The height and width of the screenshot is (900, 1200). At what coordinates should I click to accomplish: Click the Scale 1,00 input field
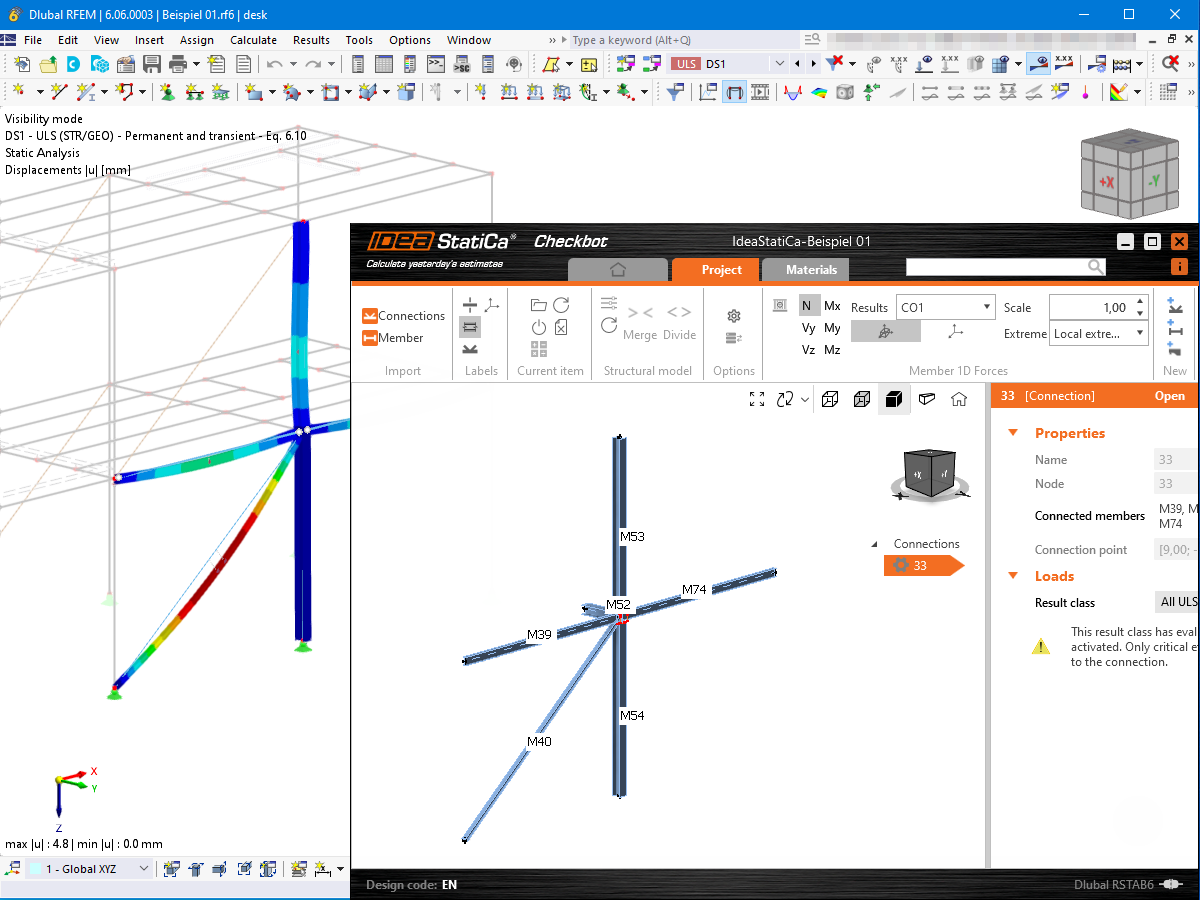[x=1091, y=307]
